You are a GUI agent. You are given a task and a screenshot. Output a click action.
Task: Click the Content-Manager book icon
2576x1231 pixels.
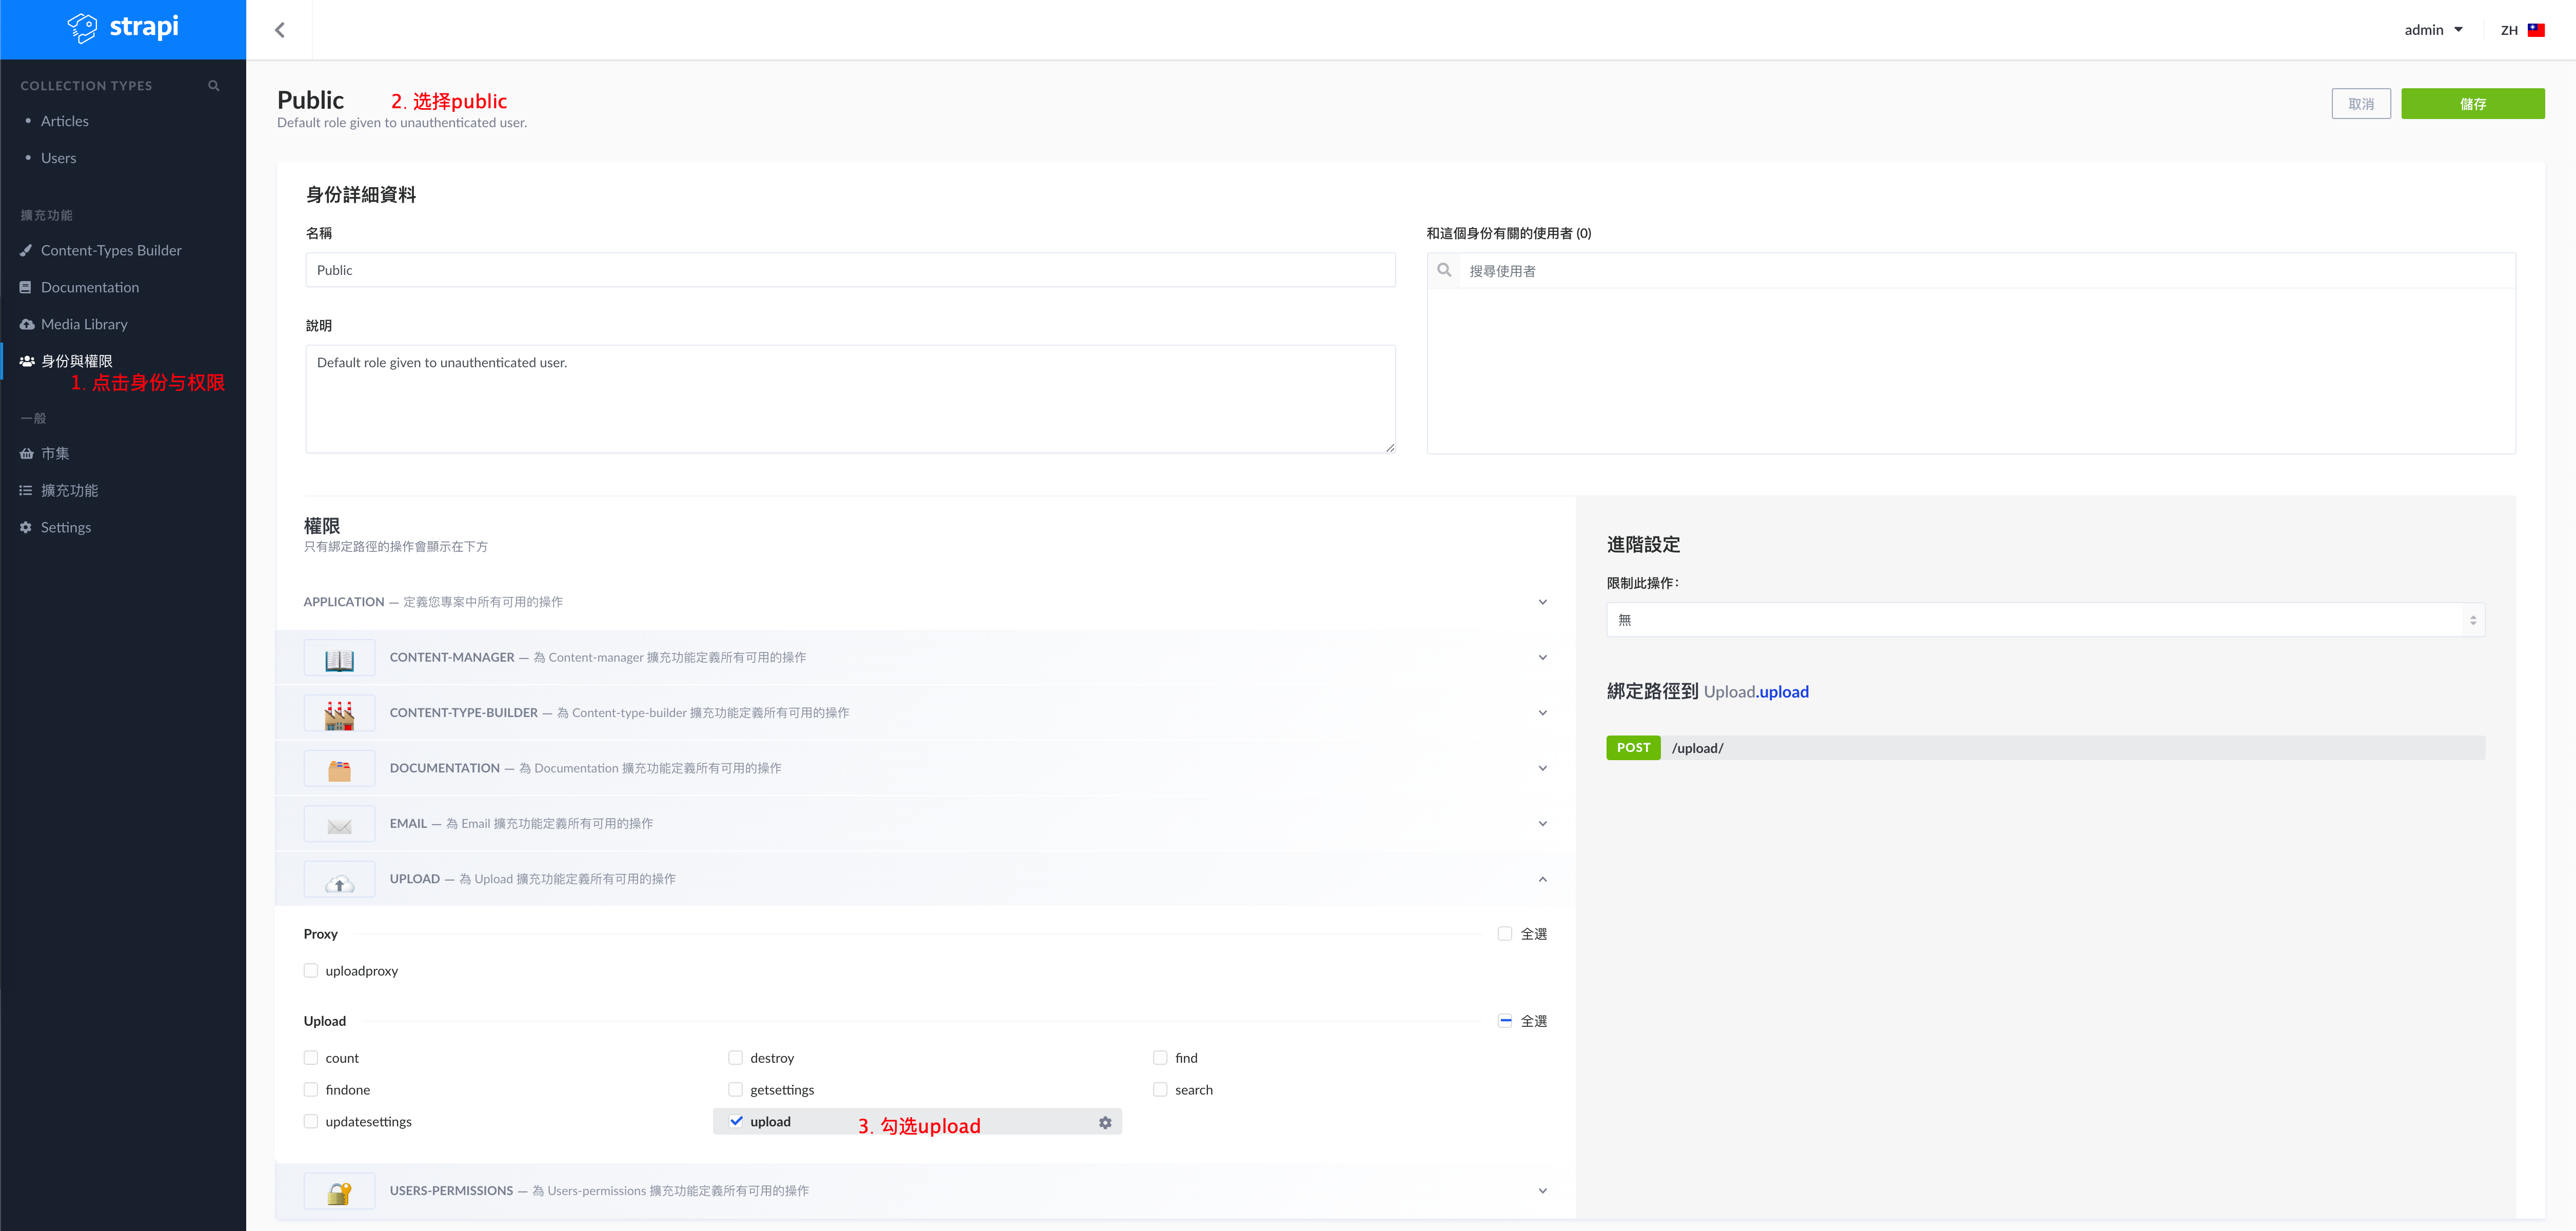pyautogui.click(x=339, y=658)
